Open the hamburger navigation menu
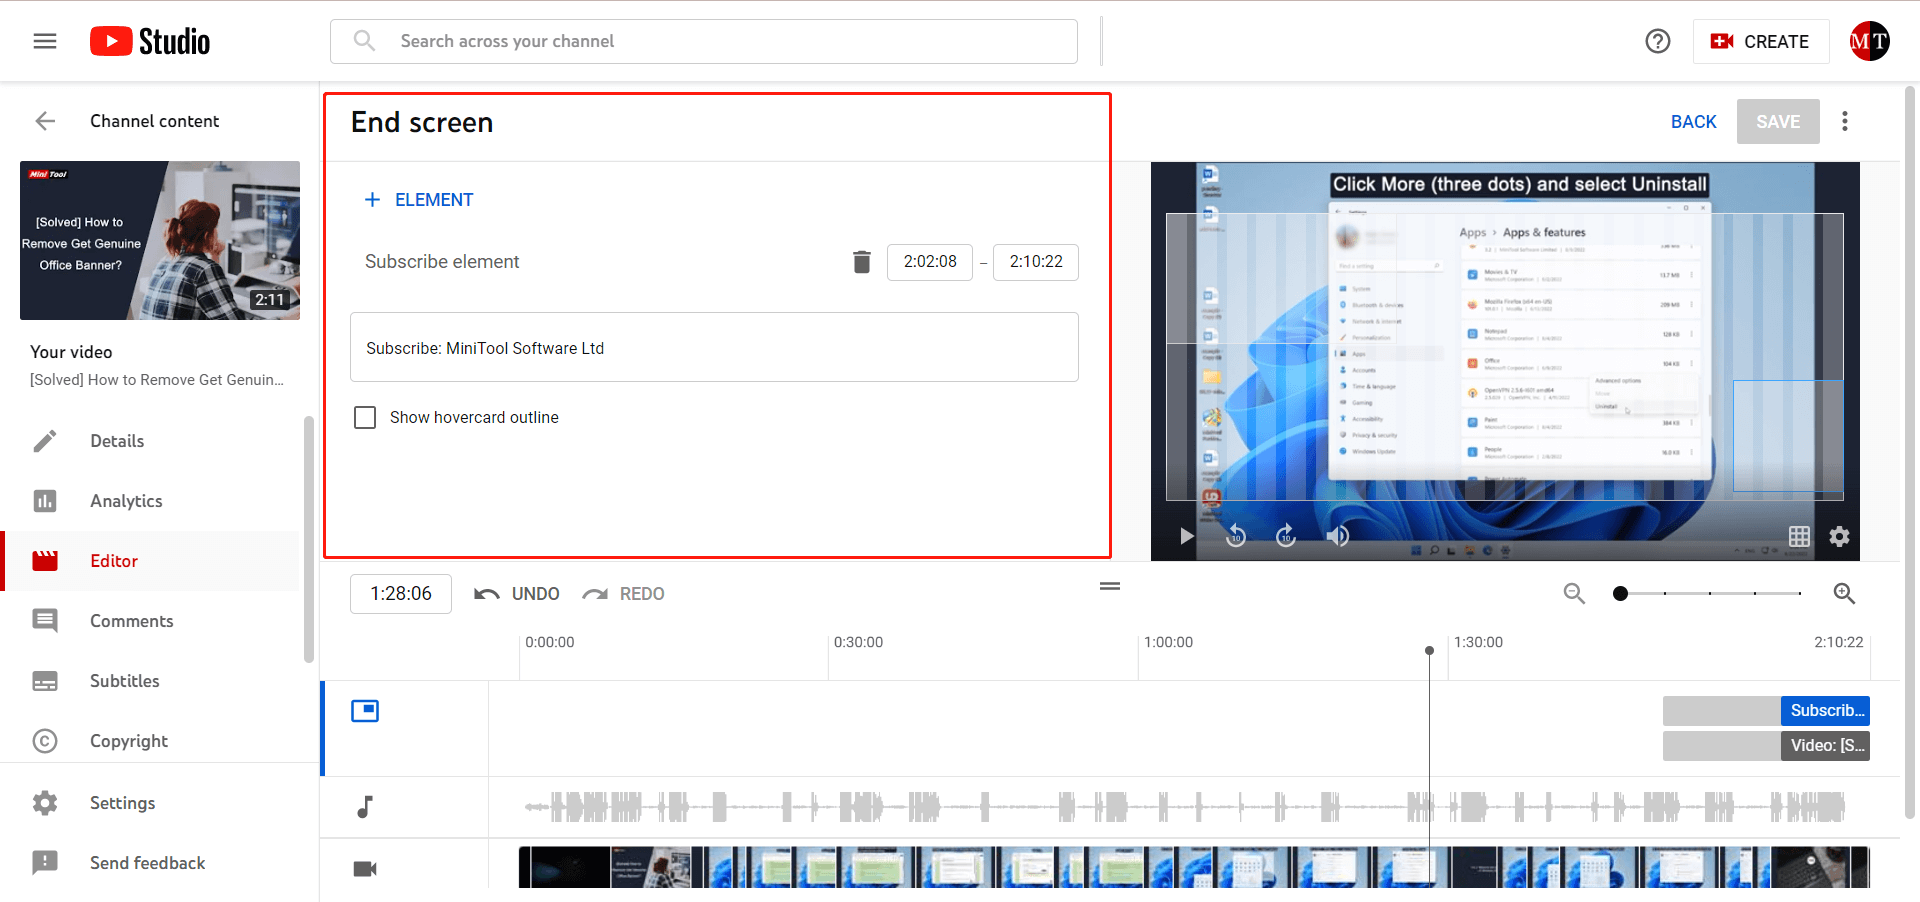Image resolution: width=1920 pixels, height=902 pixels. tap(45, 41)
